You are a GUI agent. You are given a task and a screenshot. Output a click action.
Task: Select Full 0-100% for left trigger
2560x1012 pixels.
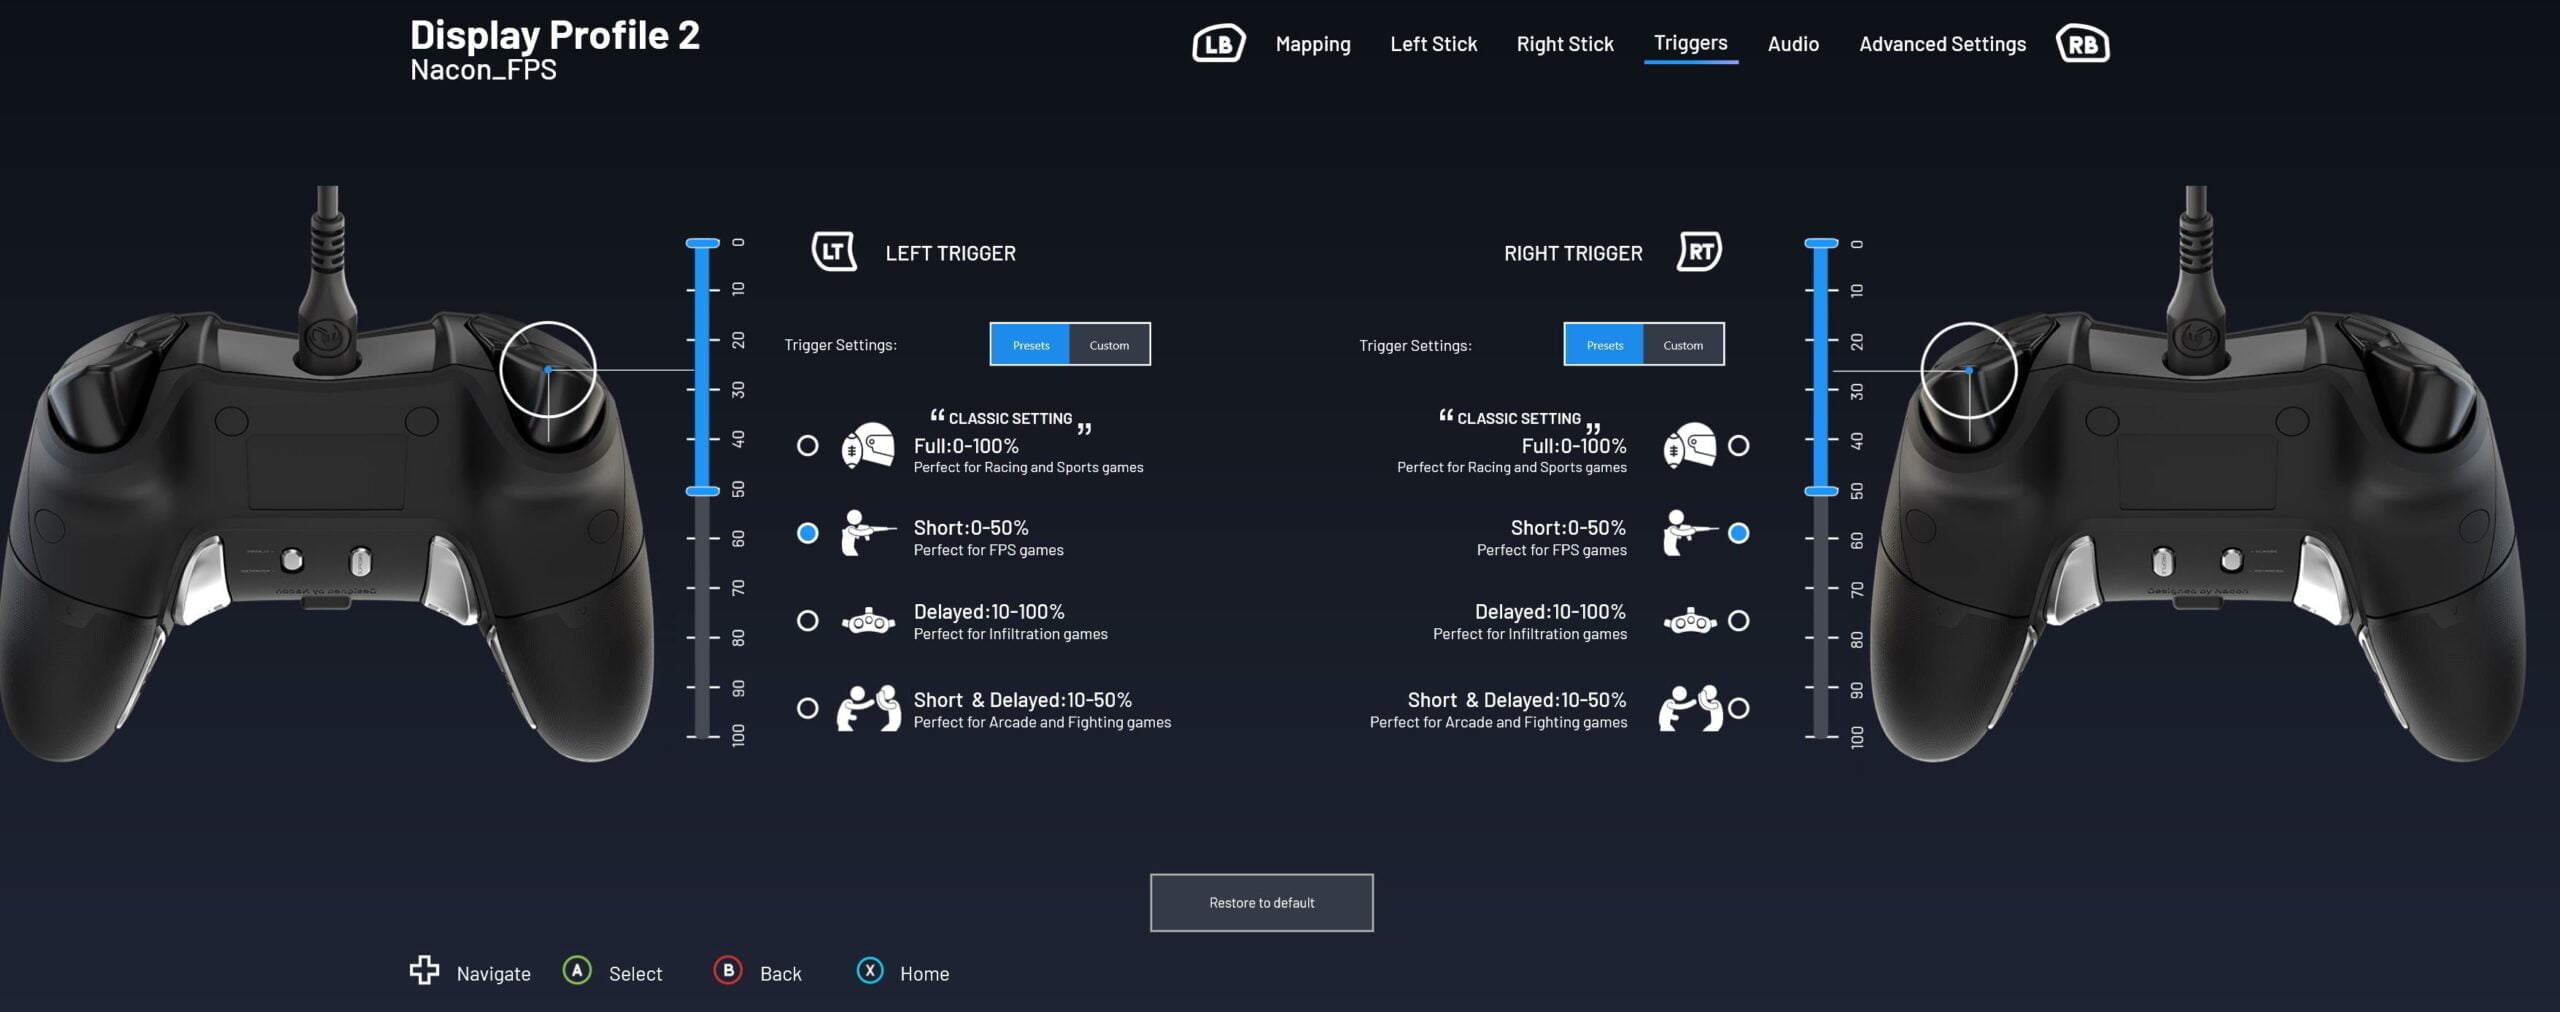tap(807, 446)
